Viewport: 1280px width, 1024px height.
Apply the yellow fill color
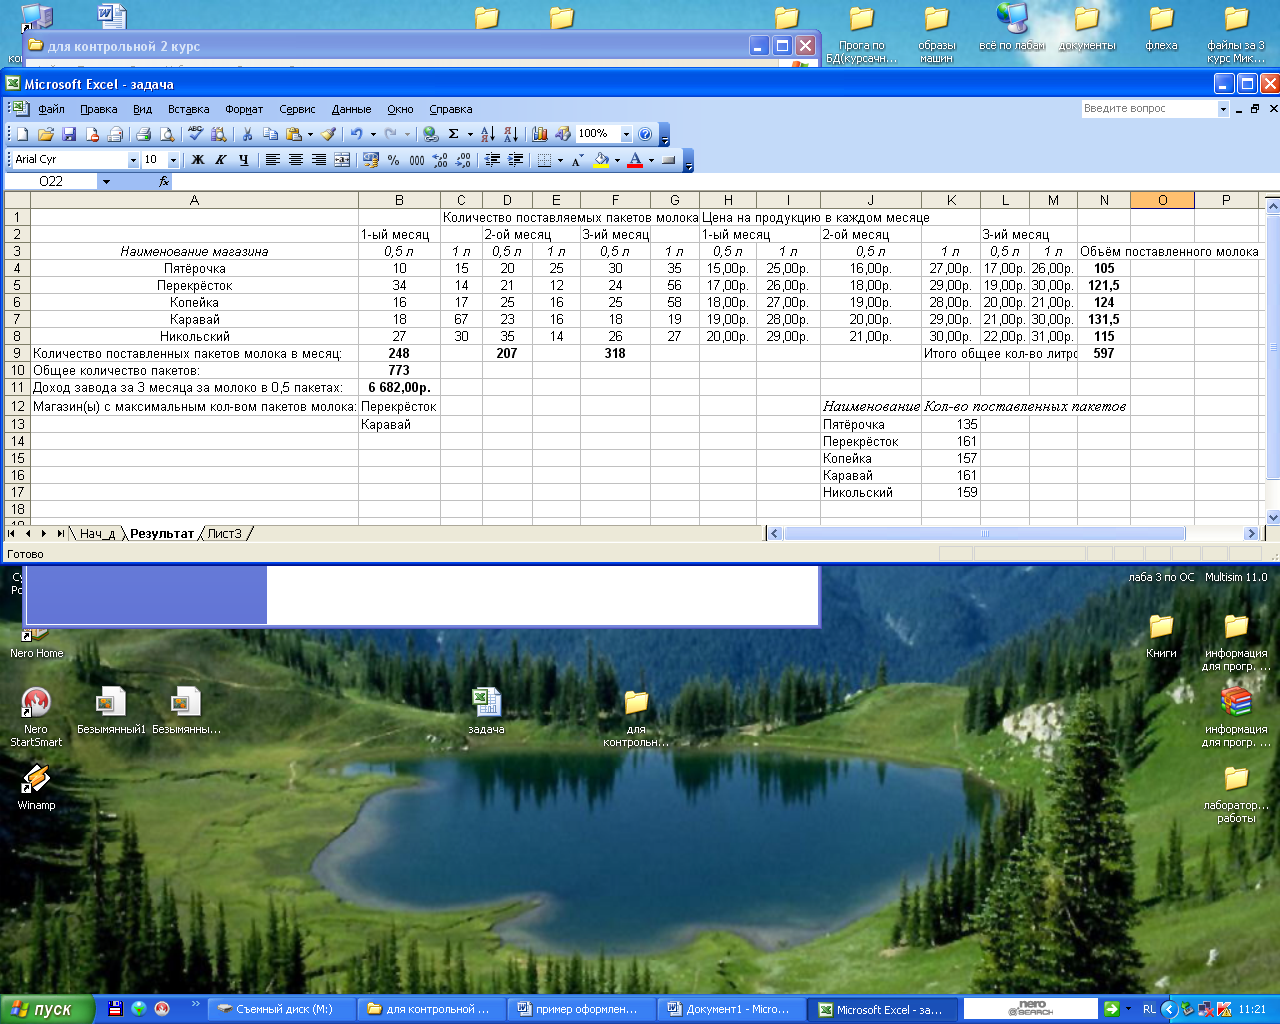(601, 160)
